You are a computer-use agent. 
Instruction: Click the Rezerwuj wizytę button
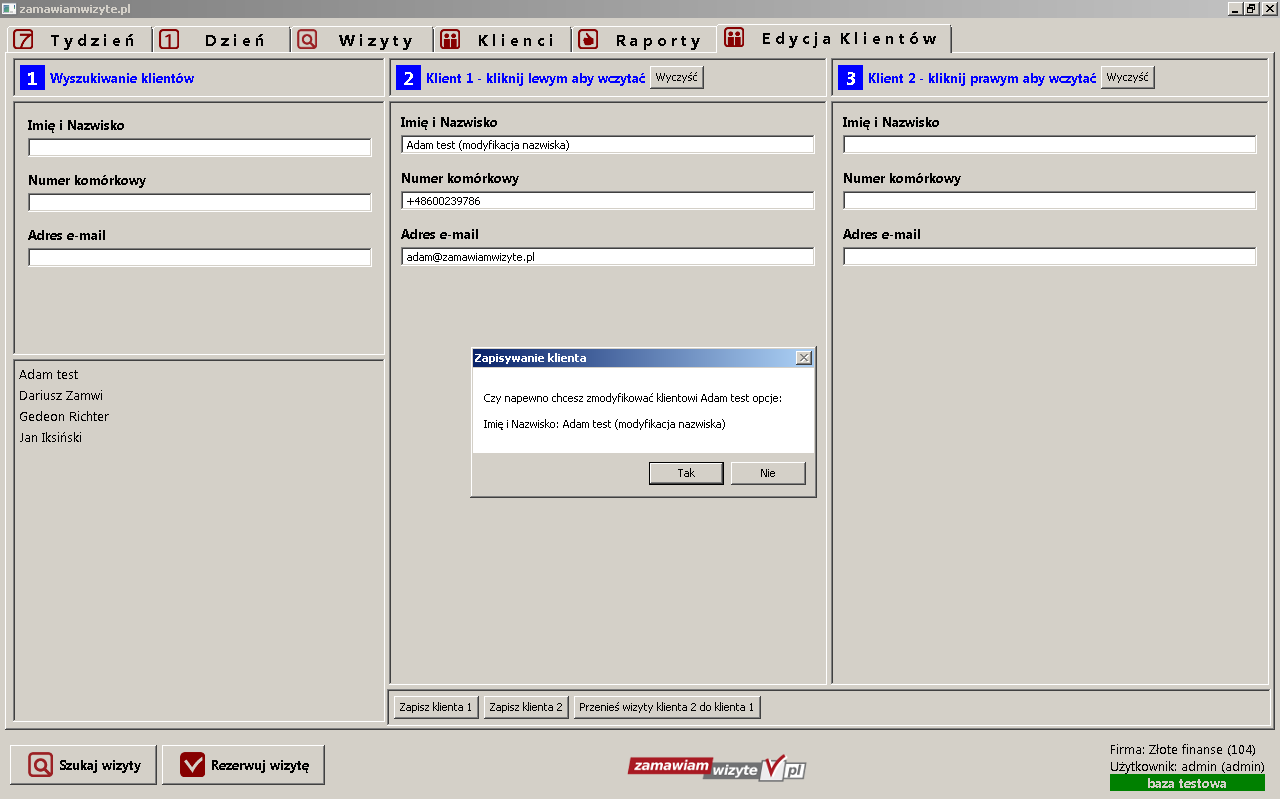click(x=243, y=766)
